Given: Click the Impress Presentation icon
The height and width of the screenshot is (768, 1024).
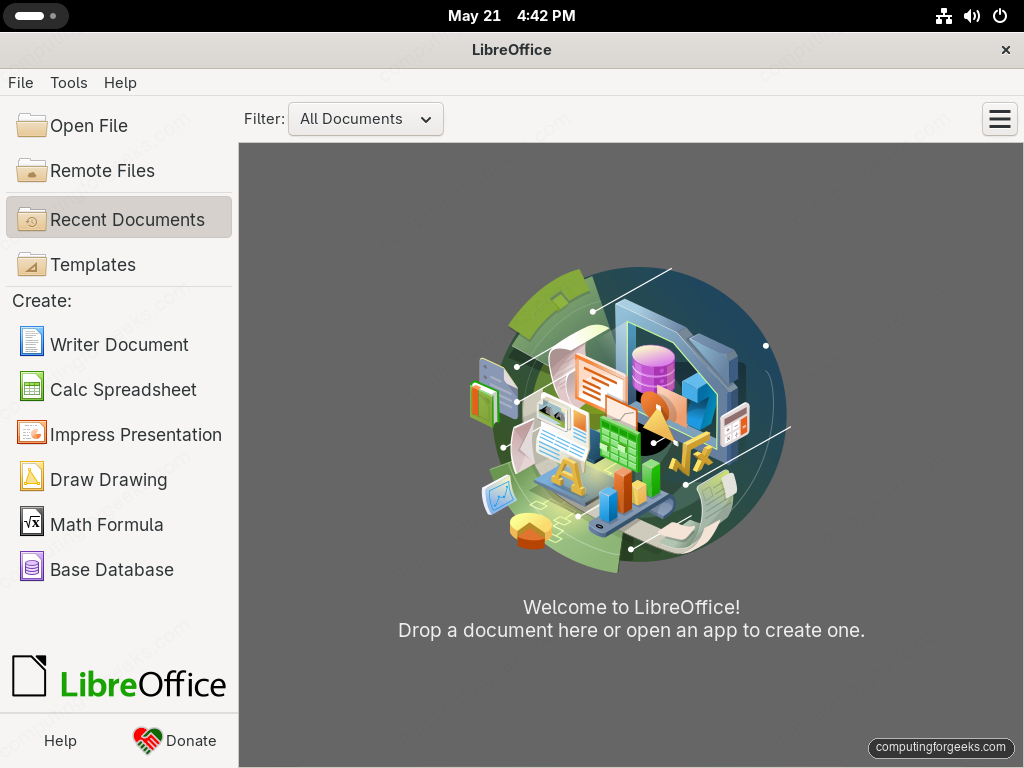Looking at the screenshot, I should [x=31, y=432].
